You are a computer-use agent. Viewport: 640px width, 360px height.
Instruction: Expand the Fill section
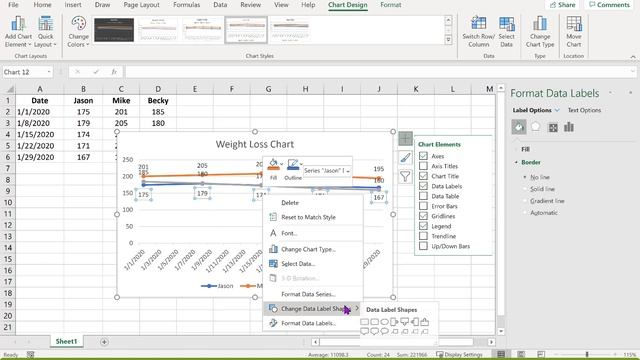(x=525, y=149)
